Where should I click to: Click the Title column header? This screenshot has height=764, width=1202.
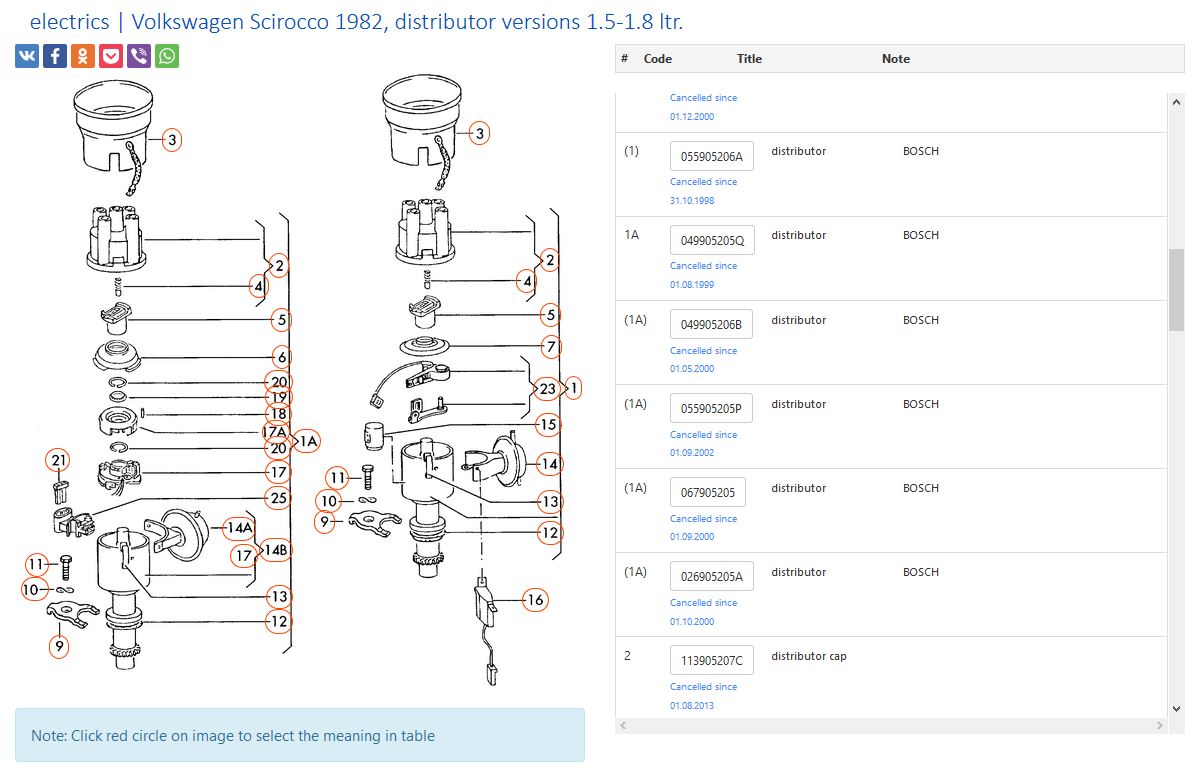click(x=749, y=59)
